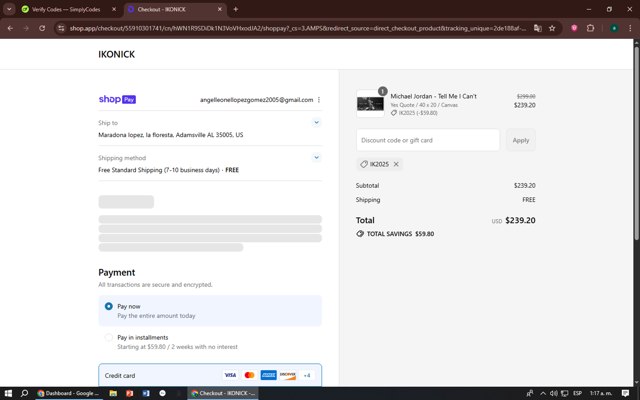The width and height of the screenshot is (640, 400).
Task: Remove the IK2025 discount code
Action: [x=396, y=164]
